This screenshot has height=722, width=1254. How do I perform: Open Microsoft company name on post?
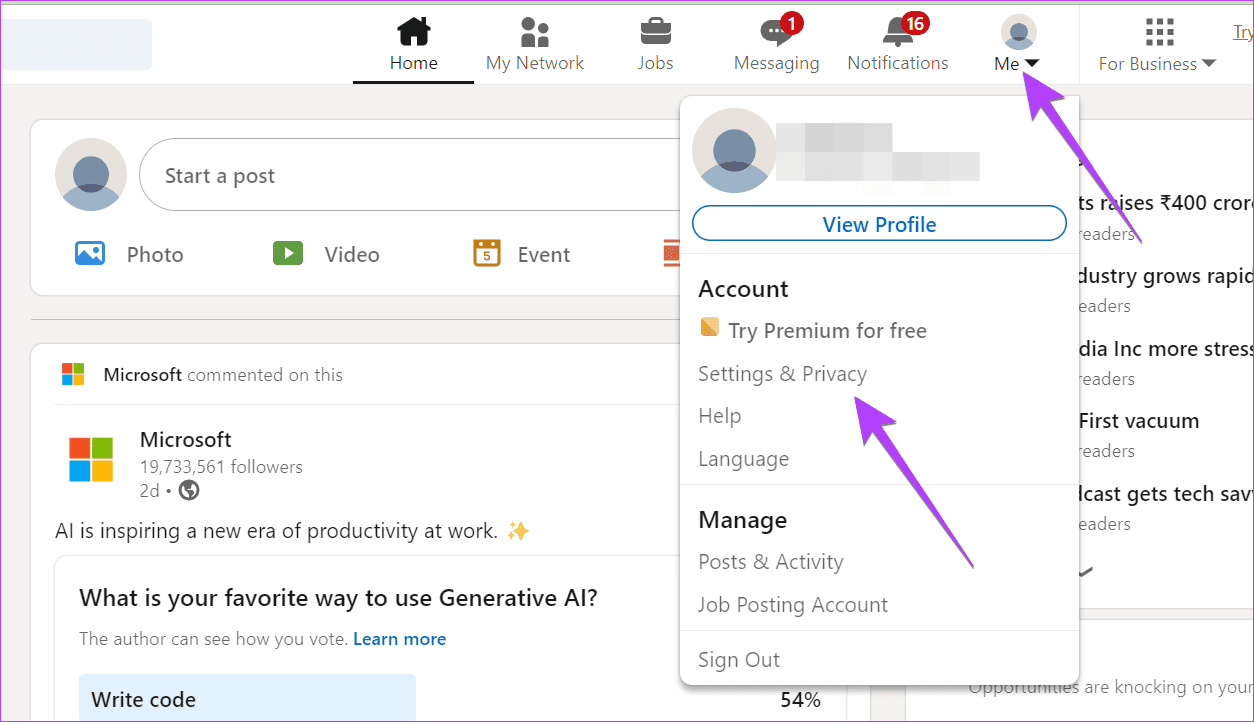pos(186,439)
